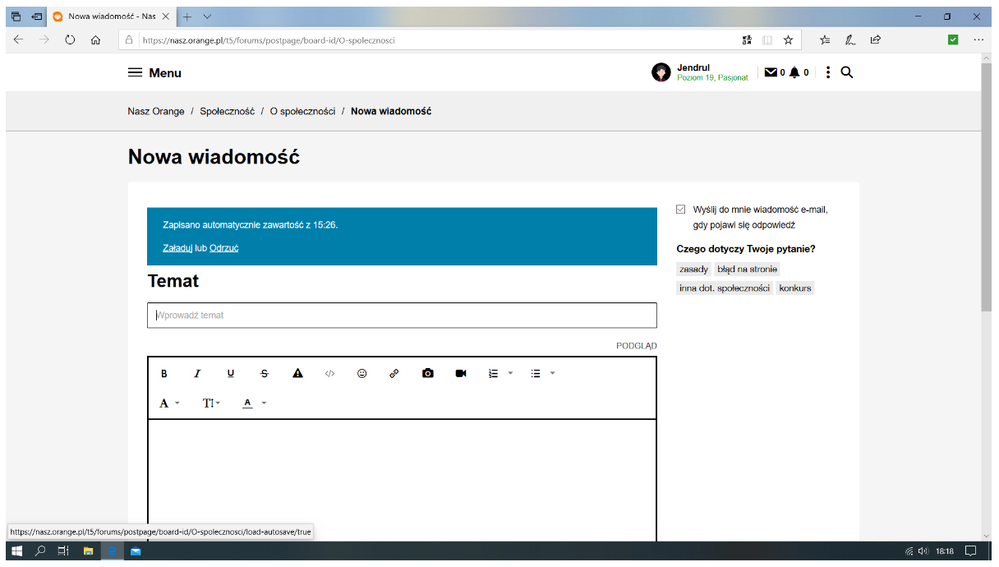Viewport: 999px width, 567px height.
Task: Share this page
Action: point(875,39)
